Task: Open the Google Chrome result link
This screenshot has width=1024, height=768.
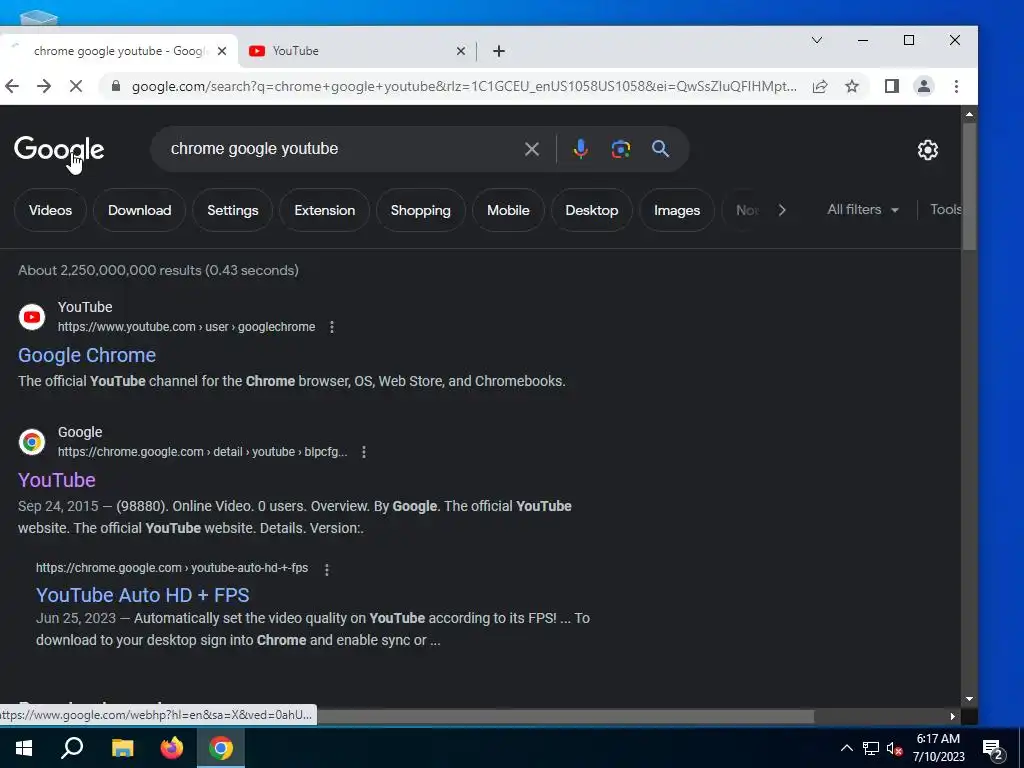Action: pos(87,355)
